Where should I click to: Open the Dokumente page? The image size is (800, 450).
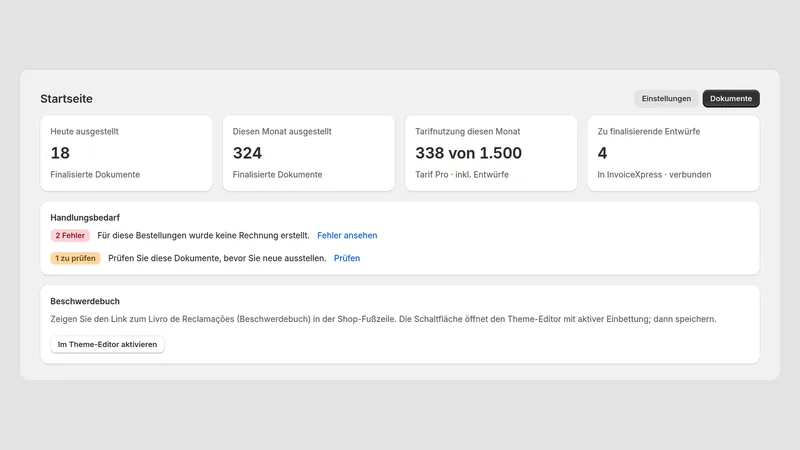tap(731, 98)
